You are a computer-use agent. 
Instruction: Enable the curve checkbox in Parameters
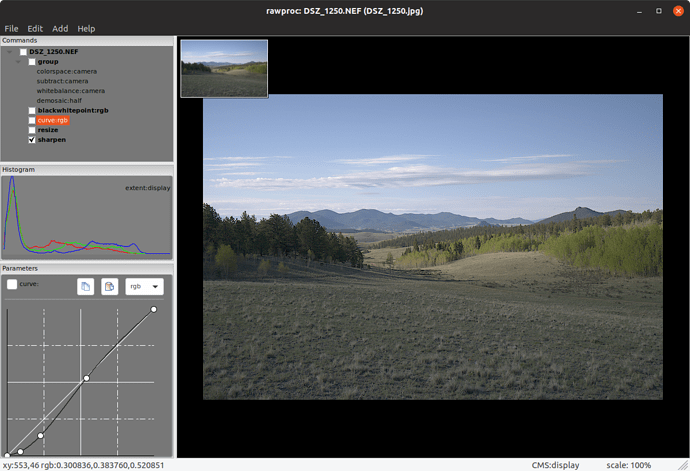tap(12, 285)
